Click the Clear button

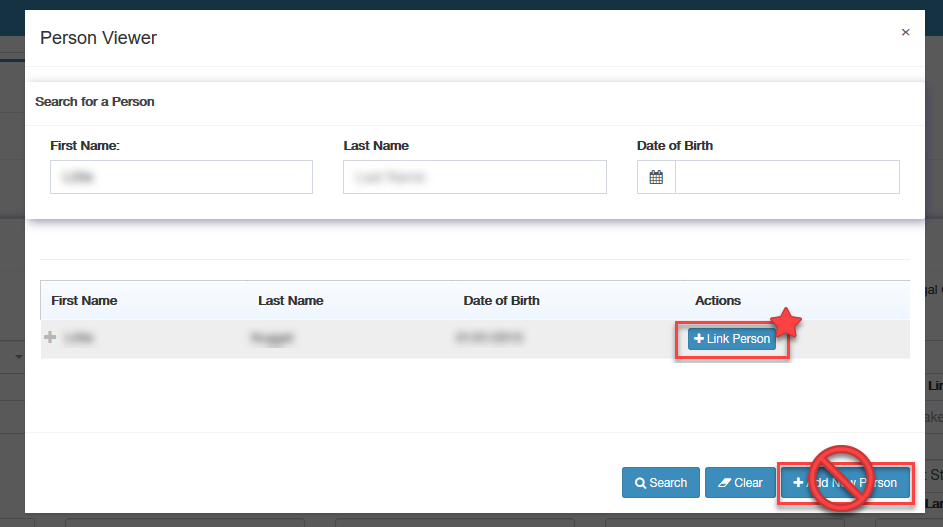tap(740, 482)
